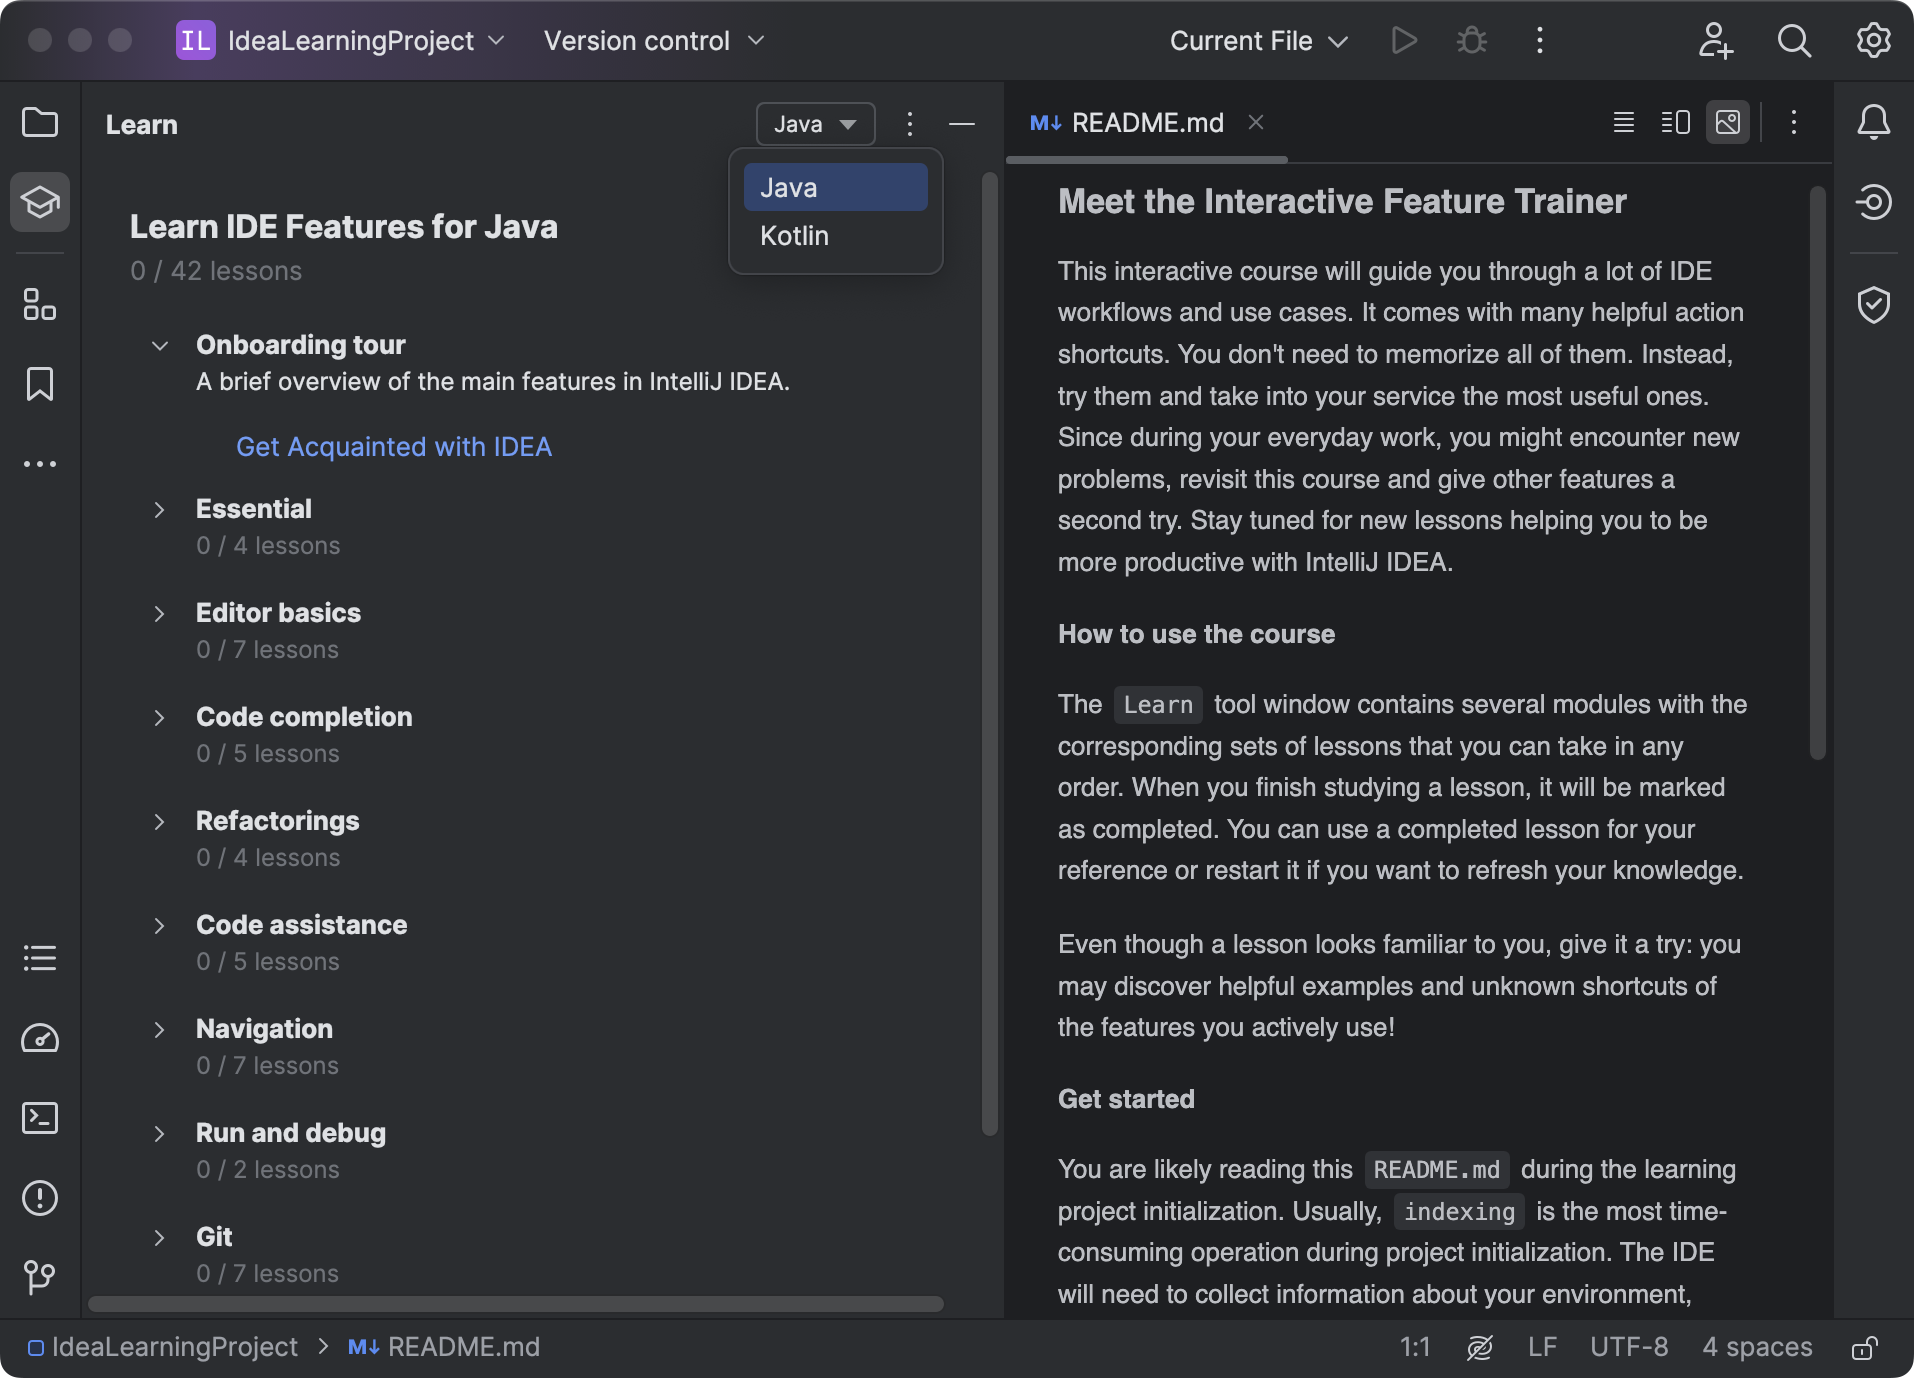Start debugging with the bug icon
The width and height of the screenshot is (1914, 1378).
(x=1469, y=41)
